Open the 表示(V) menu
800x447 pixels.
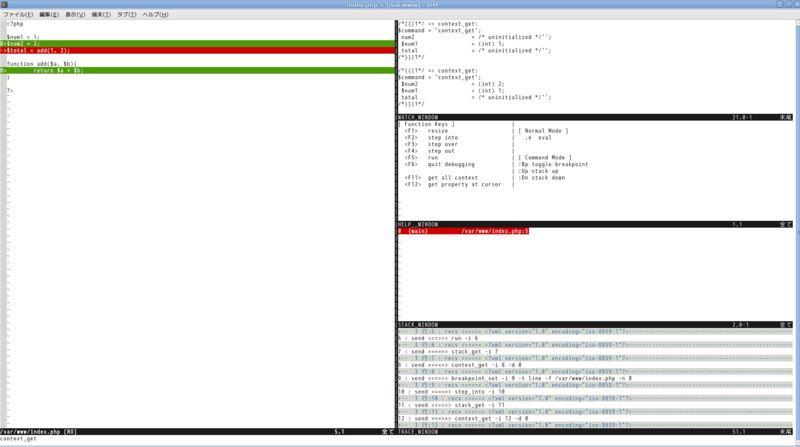75,15
